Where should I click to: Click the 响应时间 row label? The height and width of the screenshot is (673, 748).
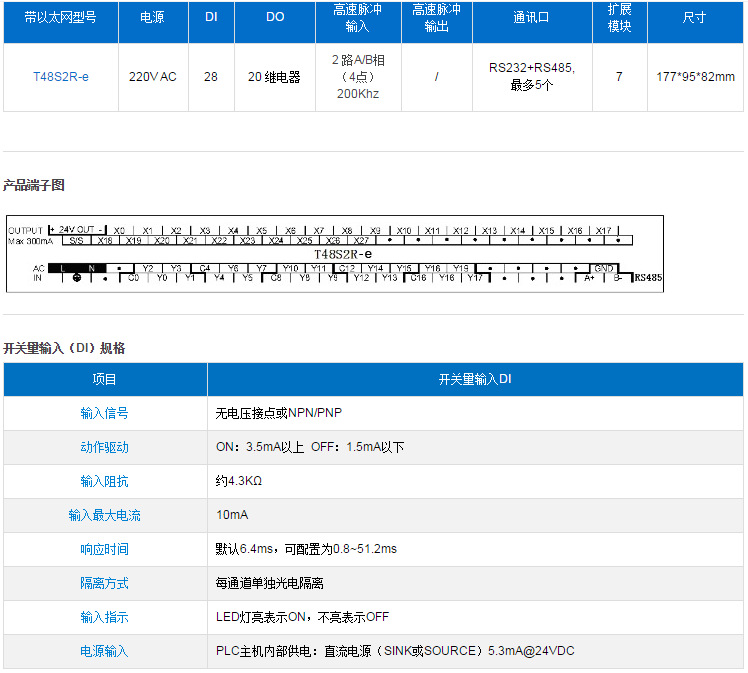tap(104, 549)
